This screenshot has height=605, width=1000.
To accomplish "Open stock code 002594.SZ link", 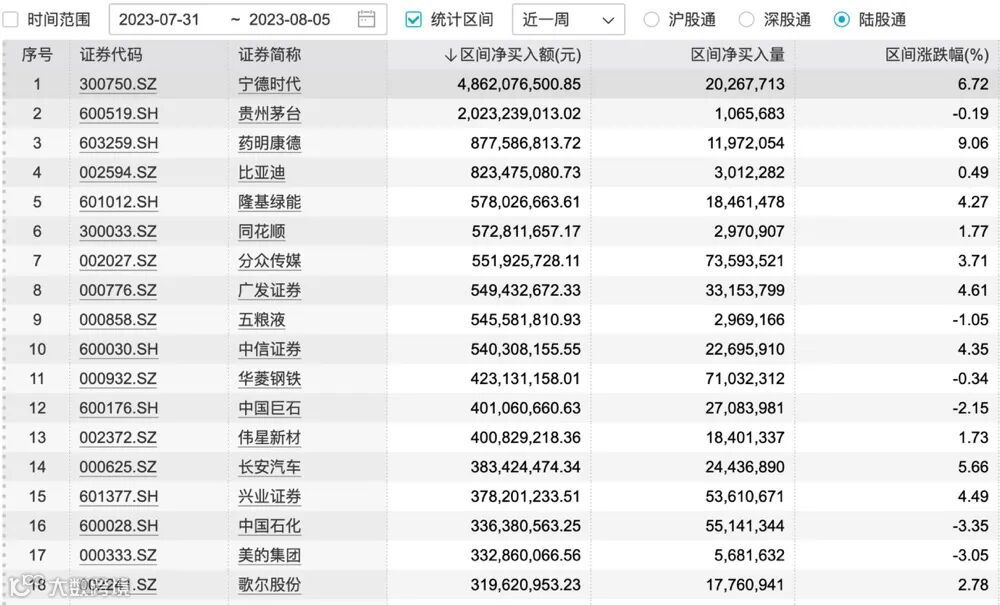I will point(118,173).
